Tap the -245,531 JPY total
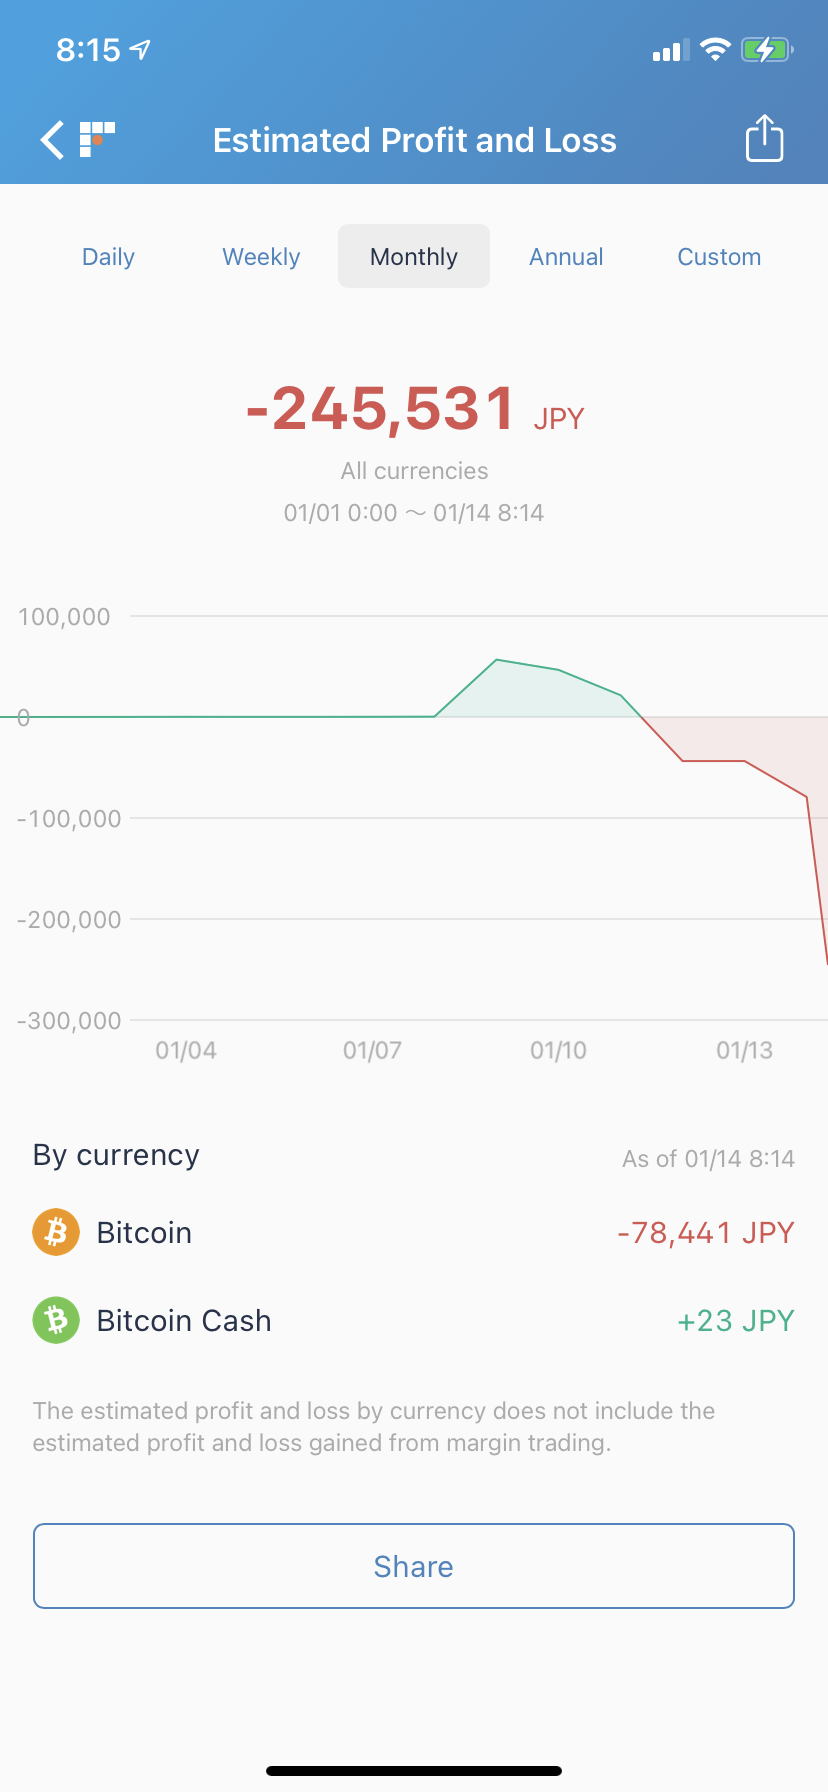Image resolution: width=828 pixels, height=1792 pixels. click(414, 409)
